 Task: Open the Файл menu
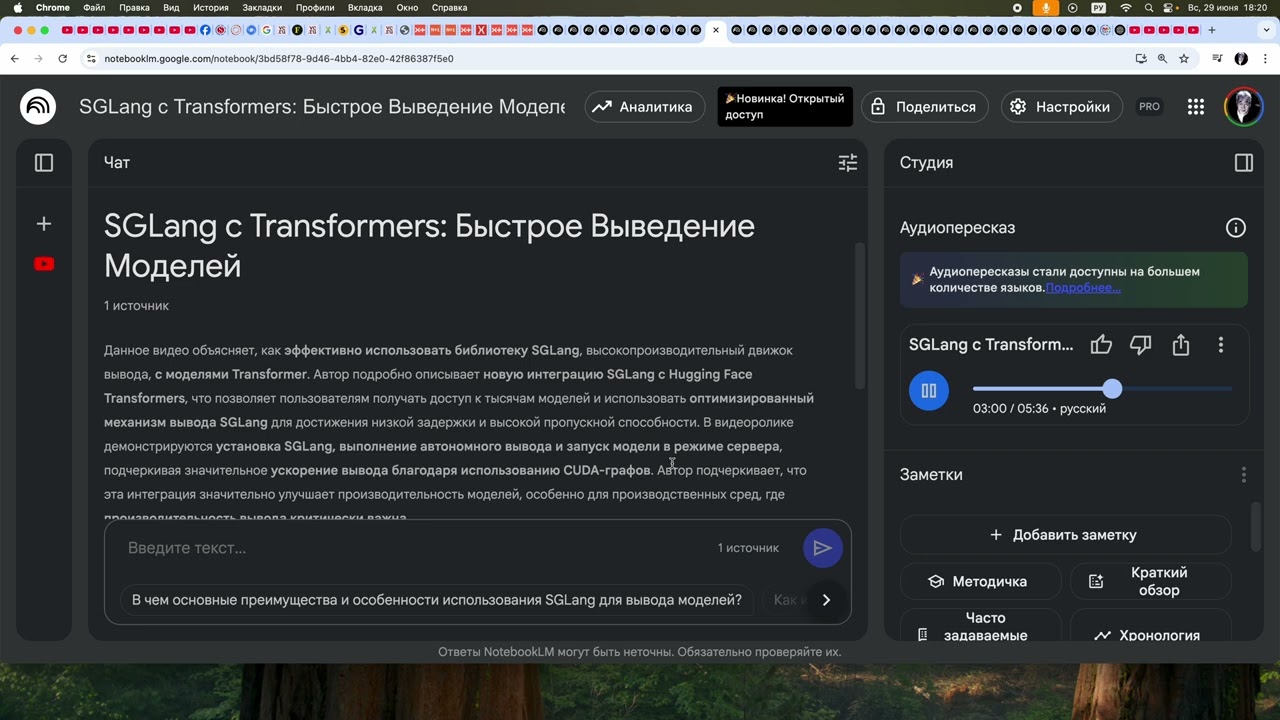pos(94,8)
